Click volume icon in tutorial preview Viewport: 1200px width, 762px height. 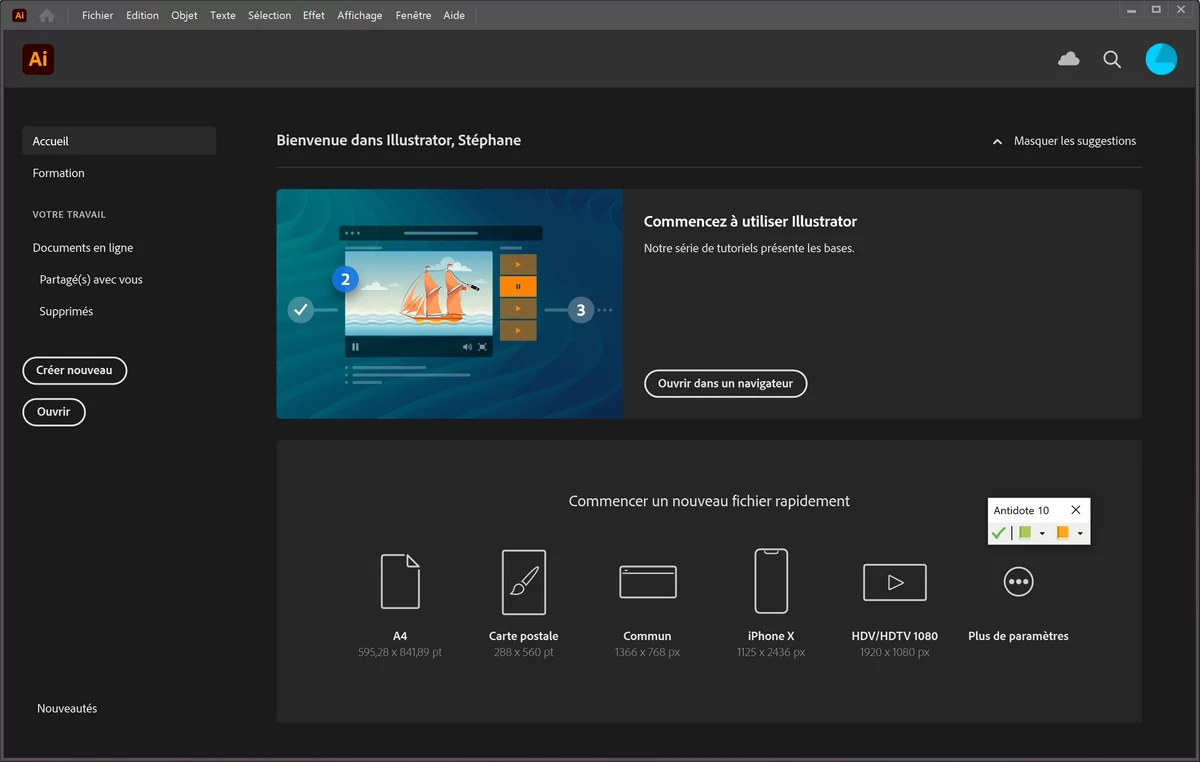pyautogui.click(x=467, y=347)
